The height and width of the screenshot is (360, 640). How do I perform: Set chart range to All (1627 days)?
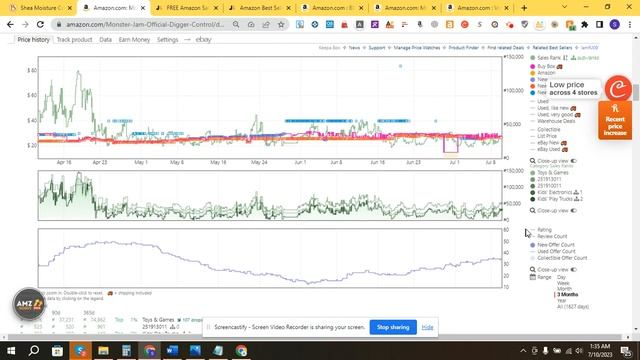coord(573,307)
